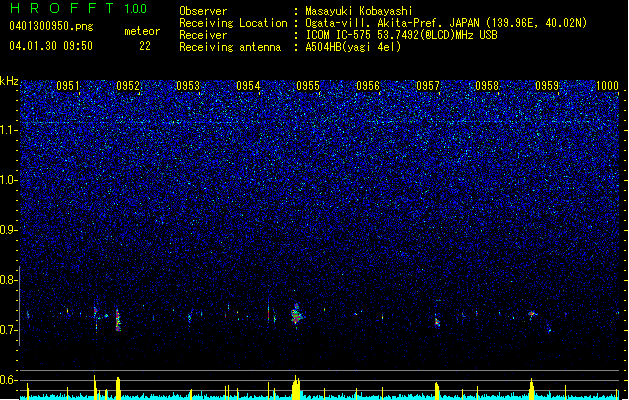
Task: Click the 0956 time marker
Action: [368, 86]
